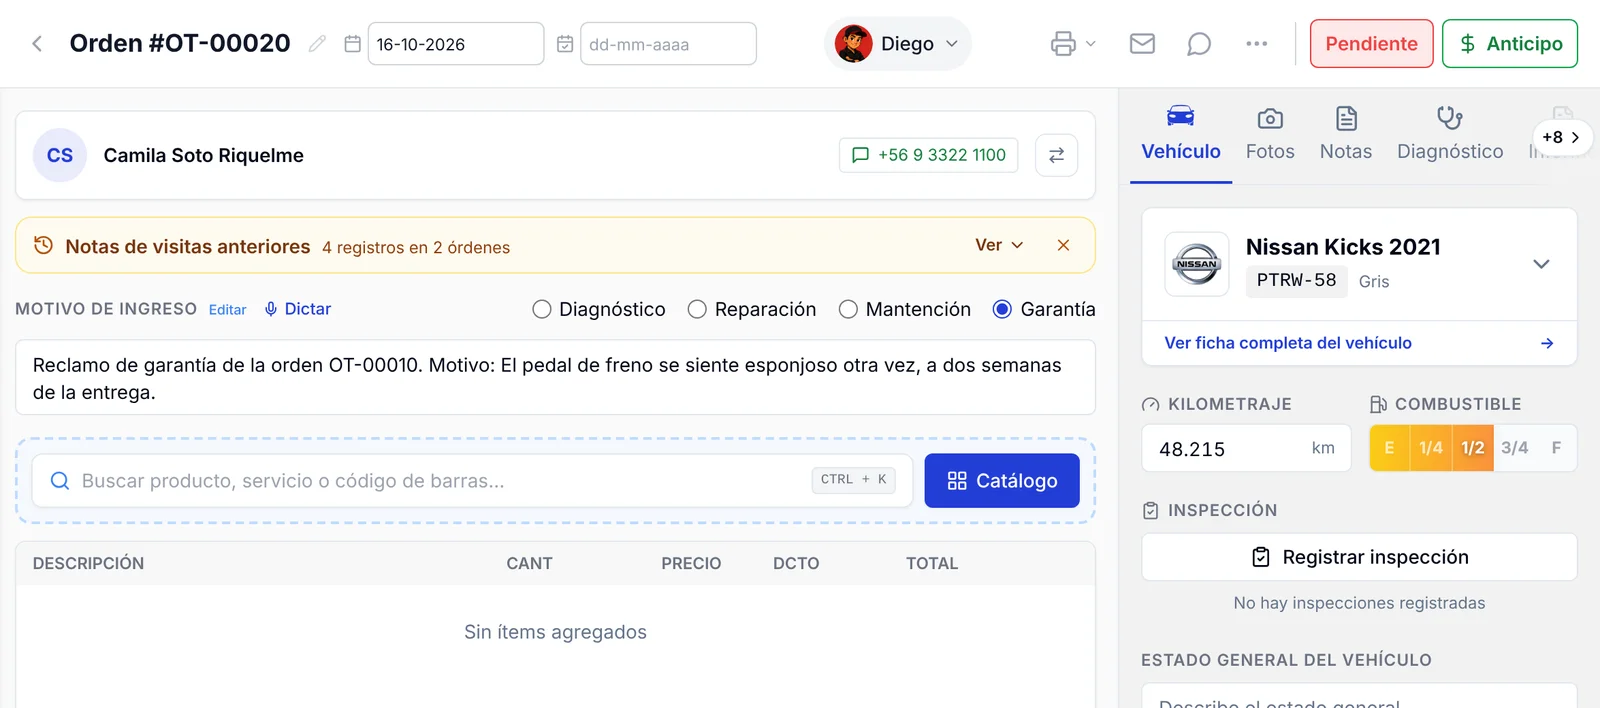The width and height of the screenshot is (1600, 708).
Task: Expand the Nissan Kicks 2021 vehicle card
Action: click(x=1541, y=264)
